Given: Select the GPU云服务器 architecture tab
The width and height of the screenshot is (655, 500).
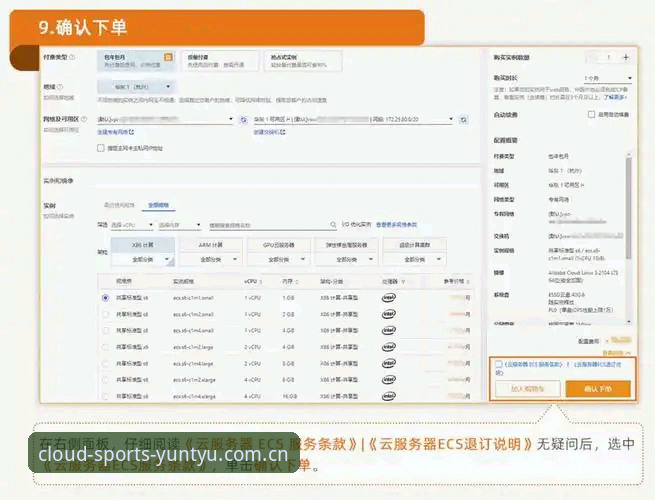Looking at the screenshot, I should coord(279,245).
